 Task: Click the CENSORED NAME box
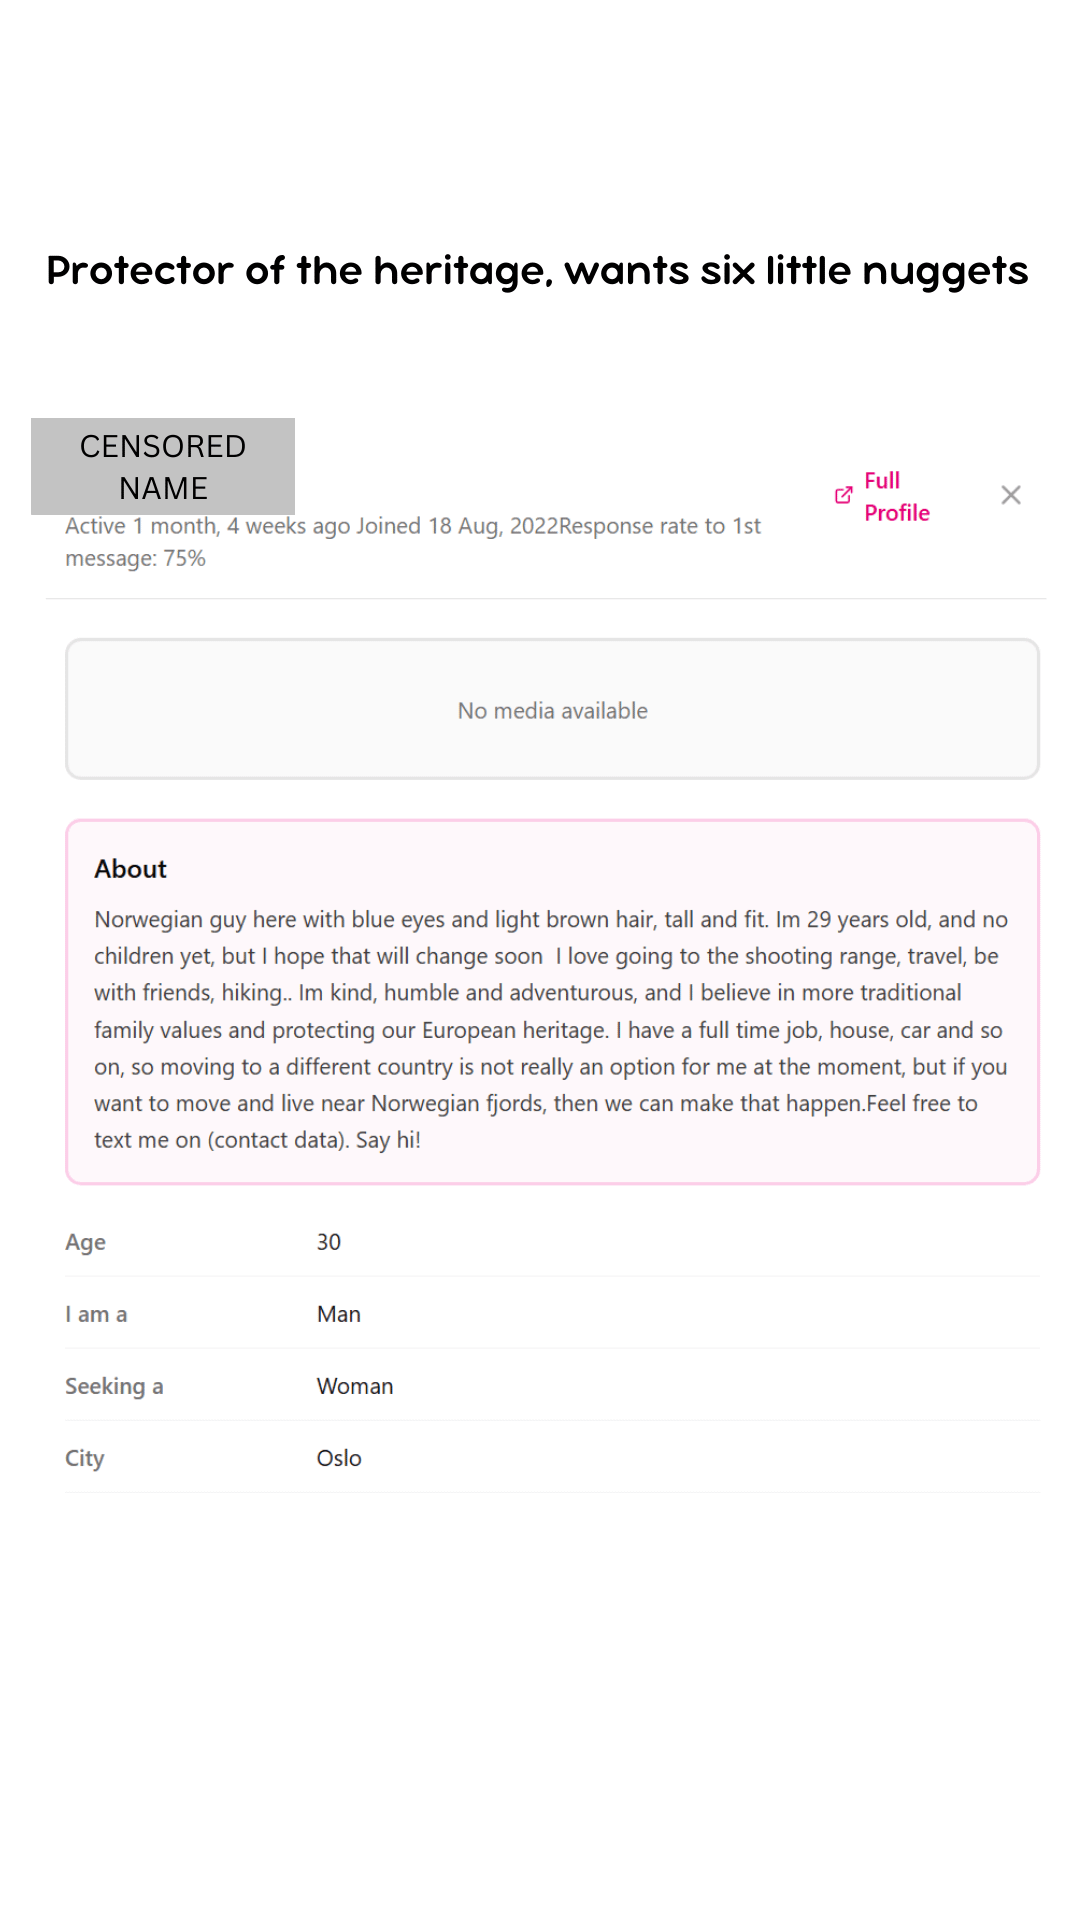(163, 466)
